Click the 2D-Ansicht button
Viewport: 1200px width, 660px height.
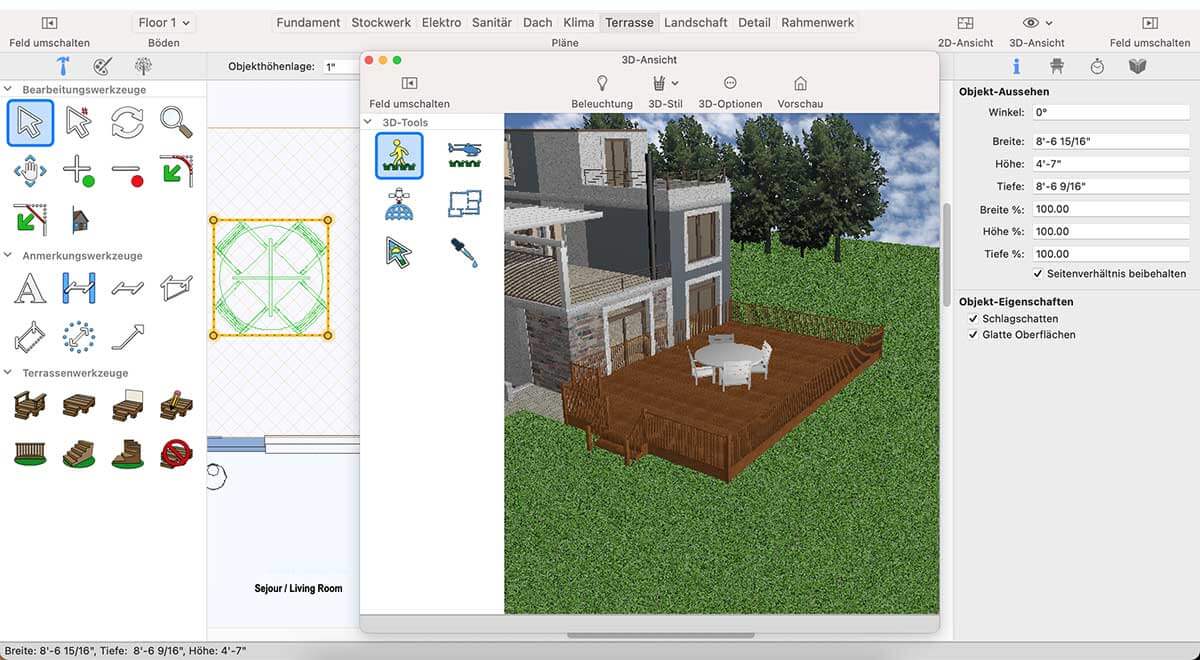click(x=965, y=30)
